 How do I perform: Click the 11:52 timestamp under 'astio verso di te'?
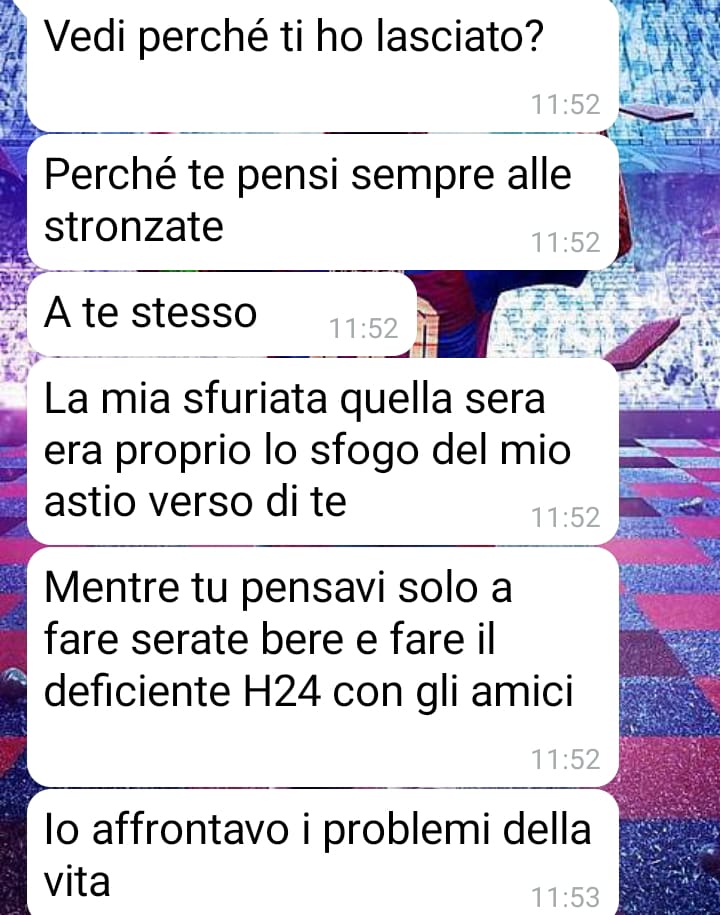coord(565,518)
